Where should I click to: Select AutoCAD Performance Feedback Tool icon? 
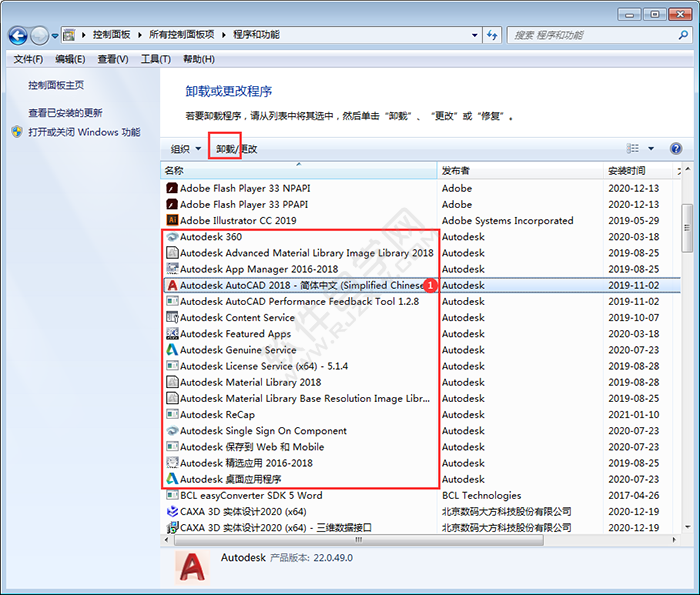(x=172, y=301)
